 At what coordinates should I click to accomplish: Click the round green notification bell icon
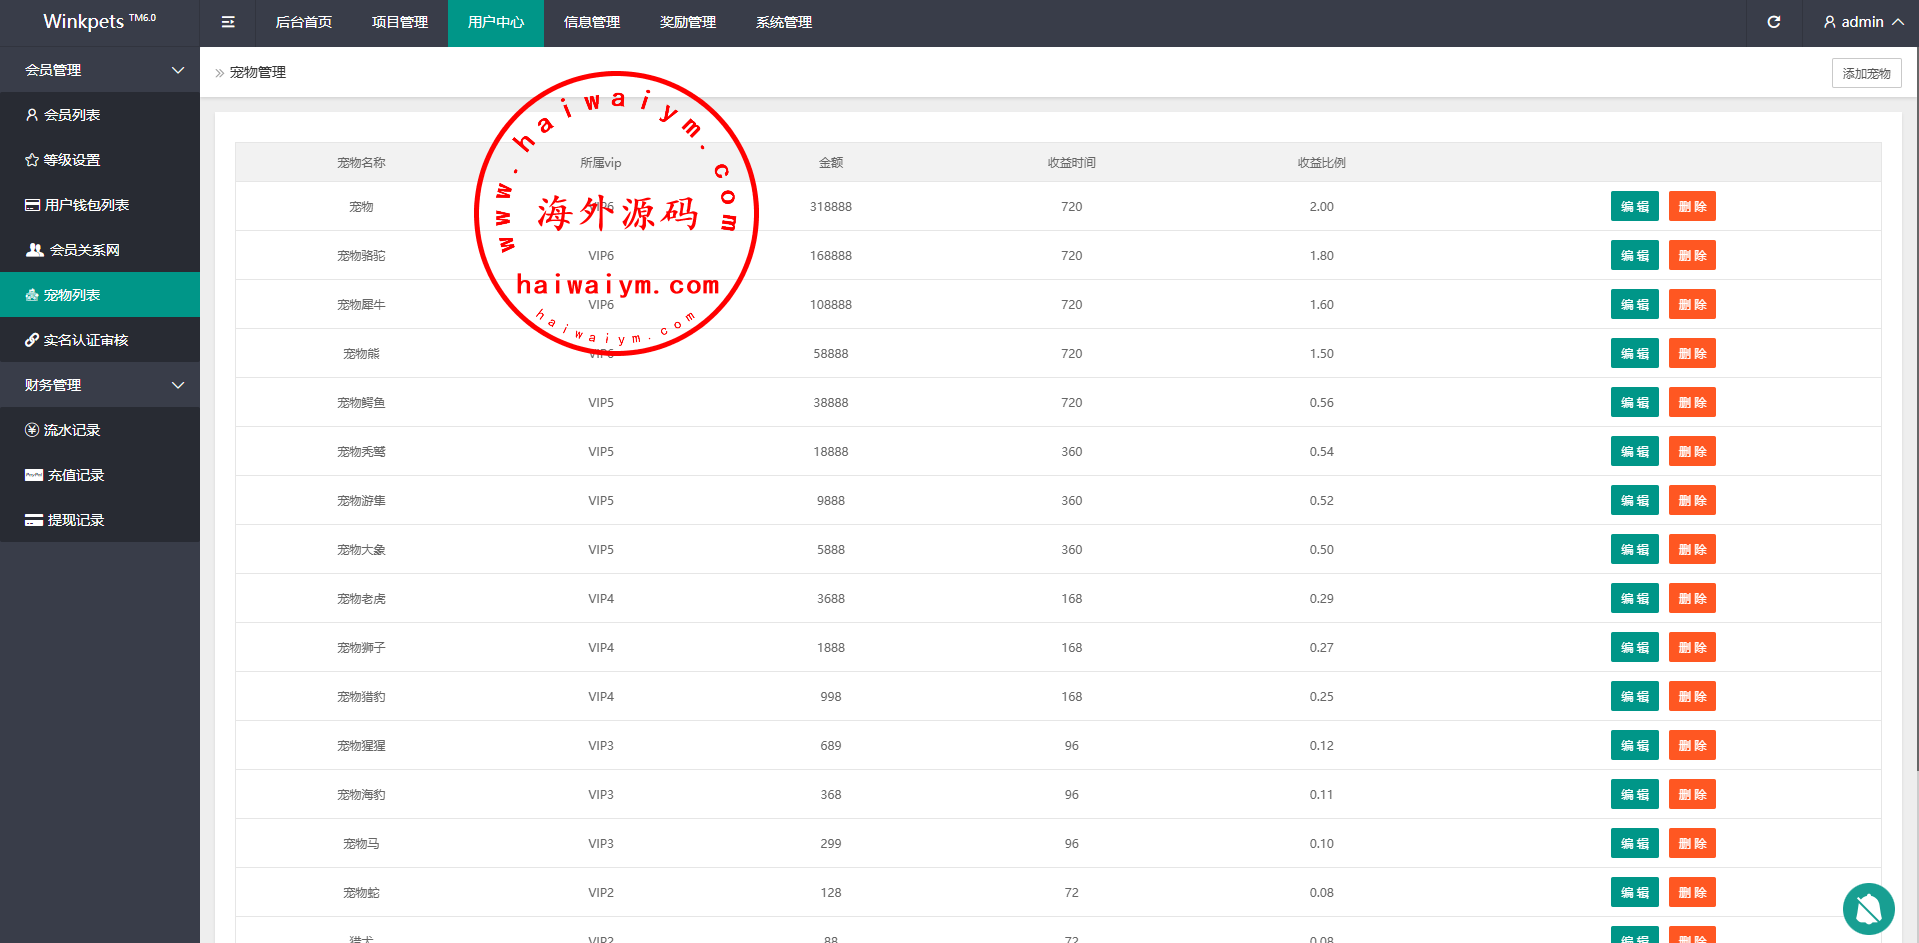(1868, 908)
